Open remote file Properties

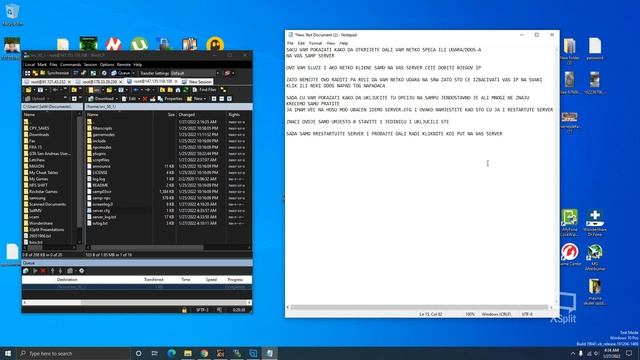170,99
